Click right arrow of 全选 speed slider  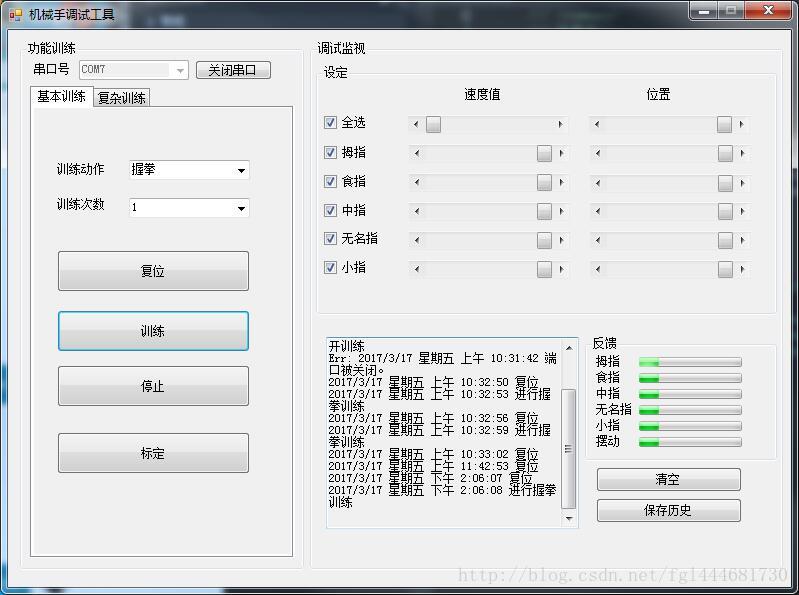pos(561,124)
